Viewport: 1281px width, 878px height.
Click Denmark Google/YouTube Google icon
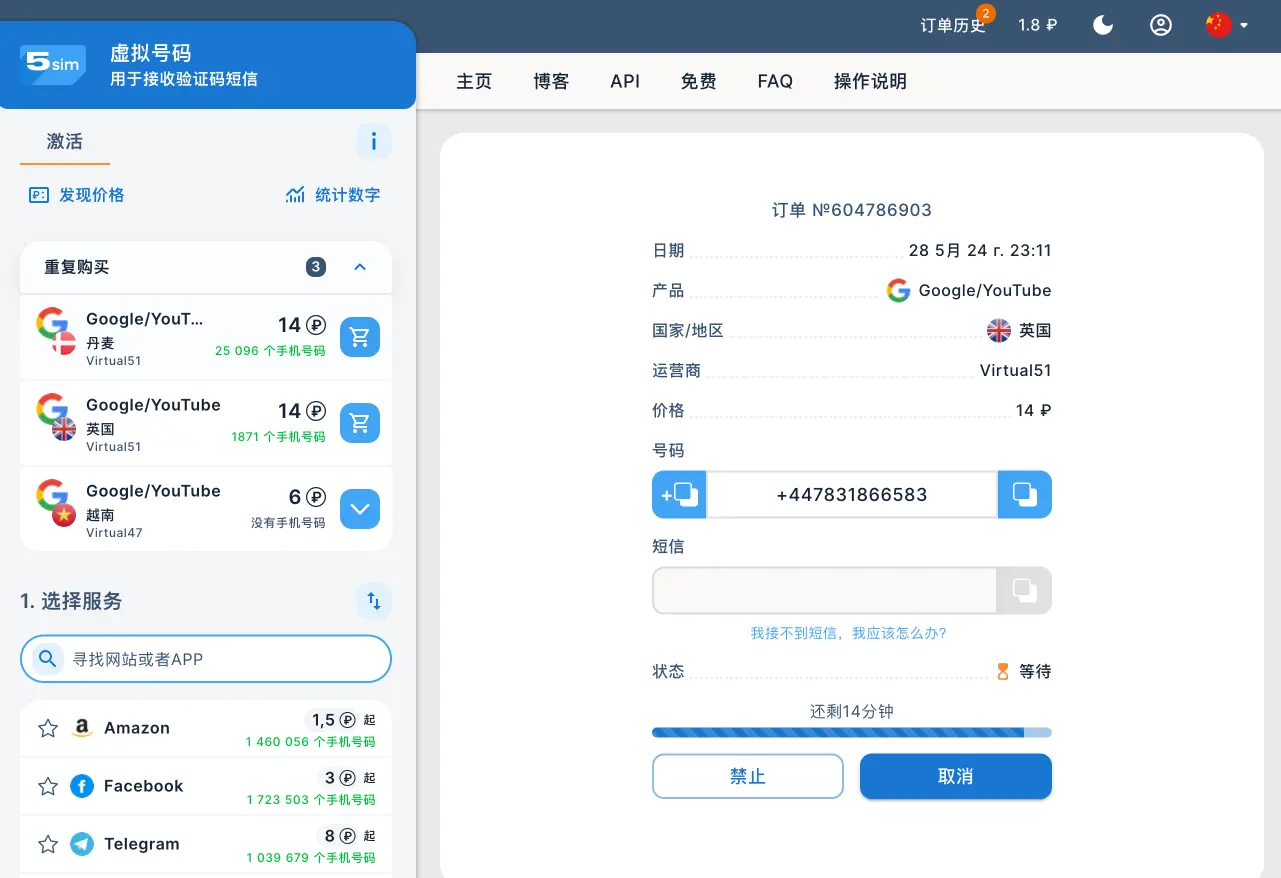click(52, 323)
